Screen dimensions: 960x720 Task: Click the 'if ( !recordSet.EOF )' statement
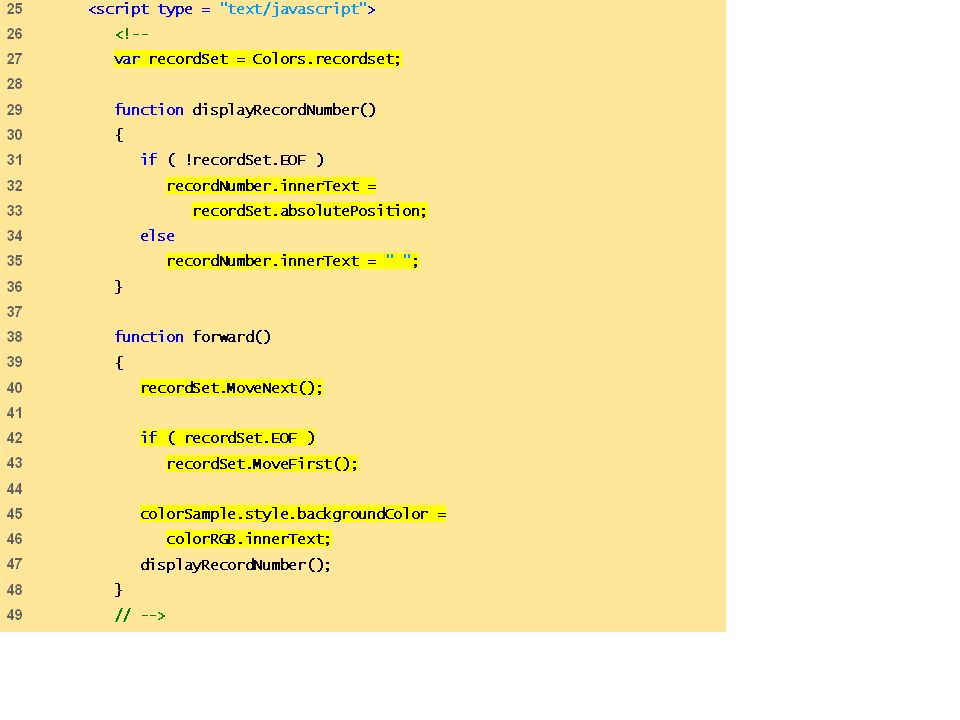pyautogui.click(x=232, y=160)
